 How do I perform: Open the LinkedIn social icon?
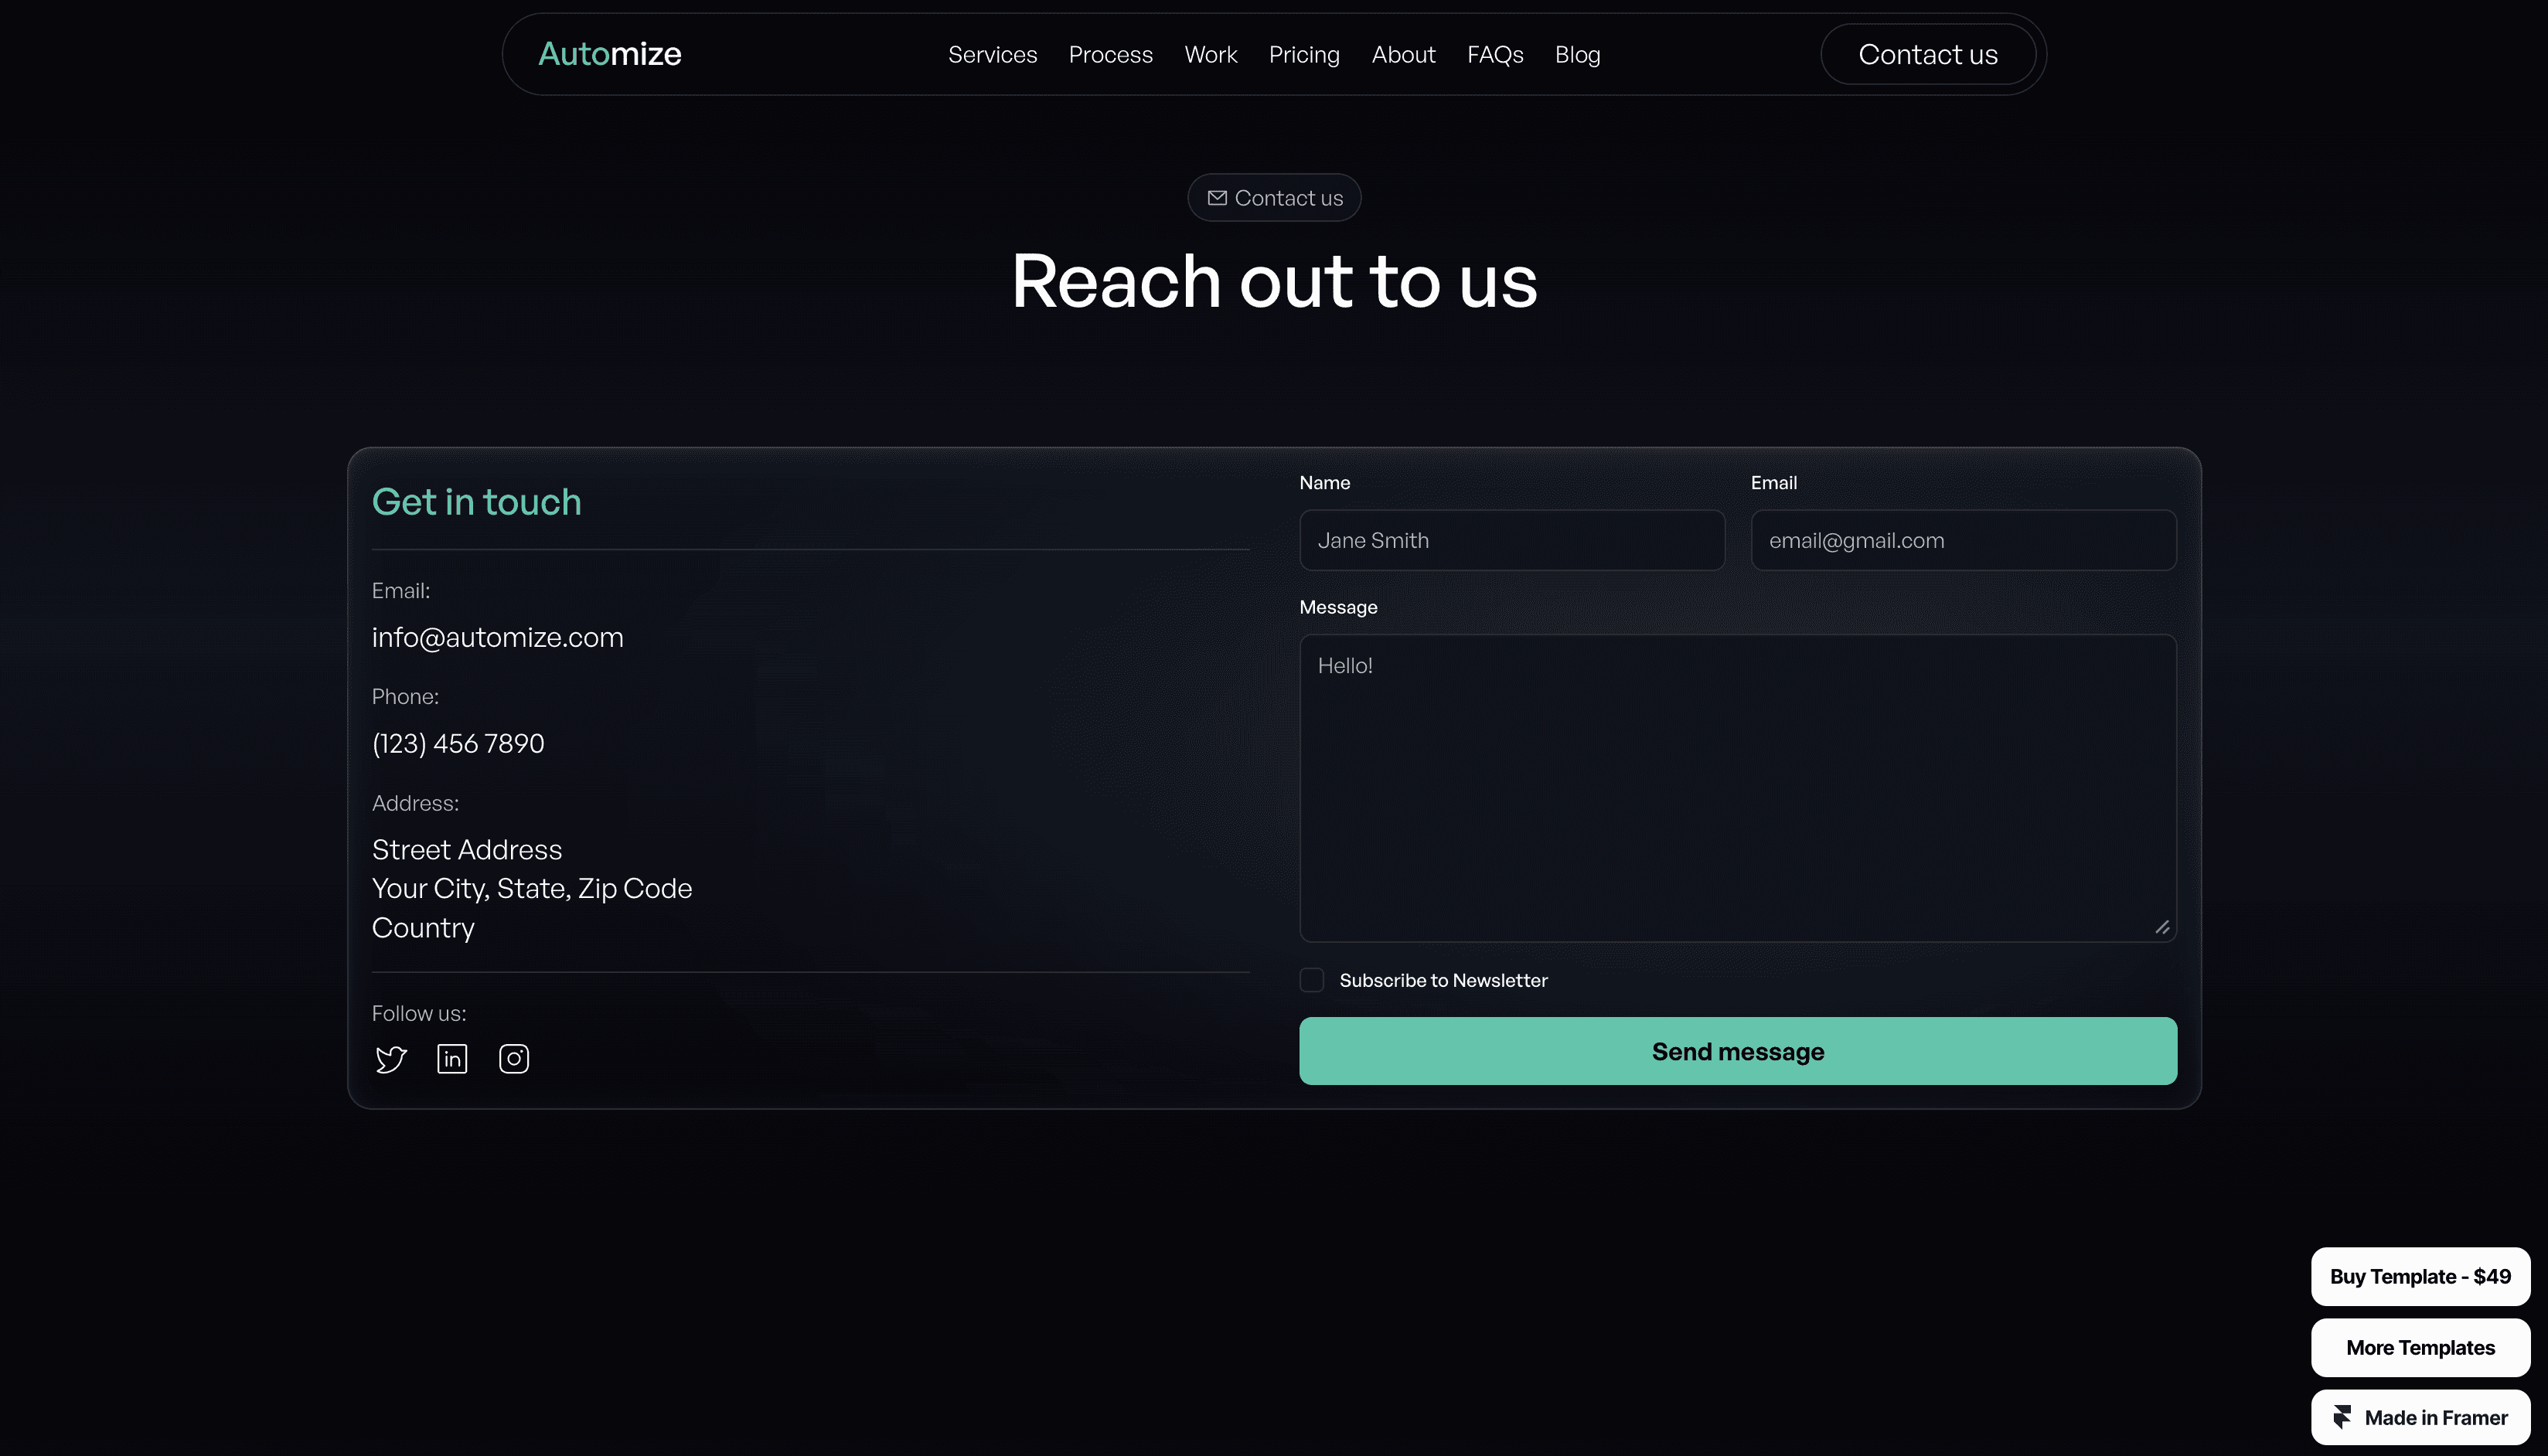[x=452, y=1059]
